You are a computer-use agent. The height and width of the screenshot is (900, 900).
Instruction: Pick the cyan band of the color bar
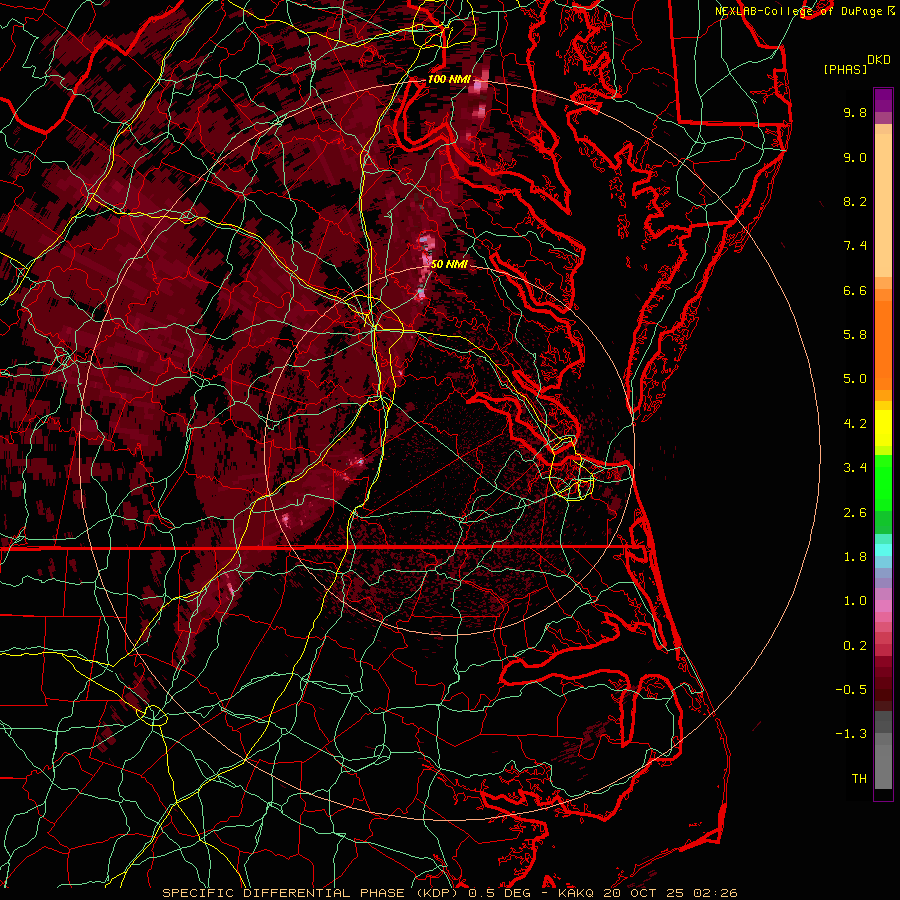point(883,550)
